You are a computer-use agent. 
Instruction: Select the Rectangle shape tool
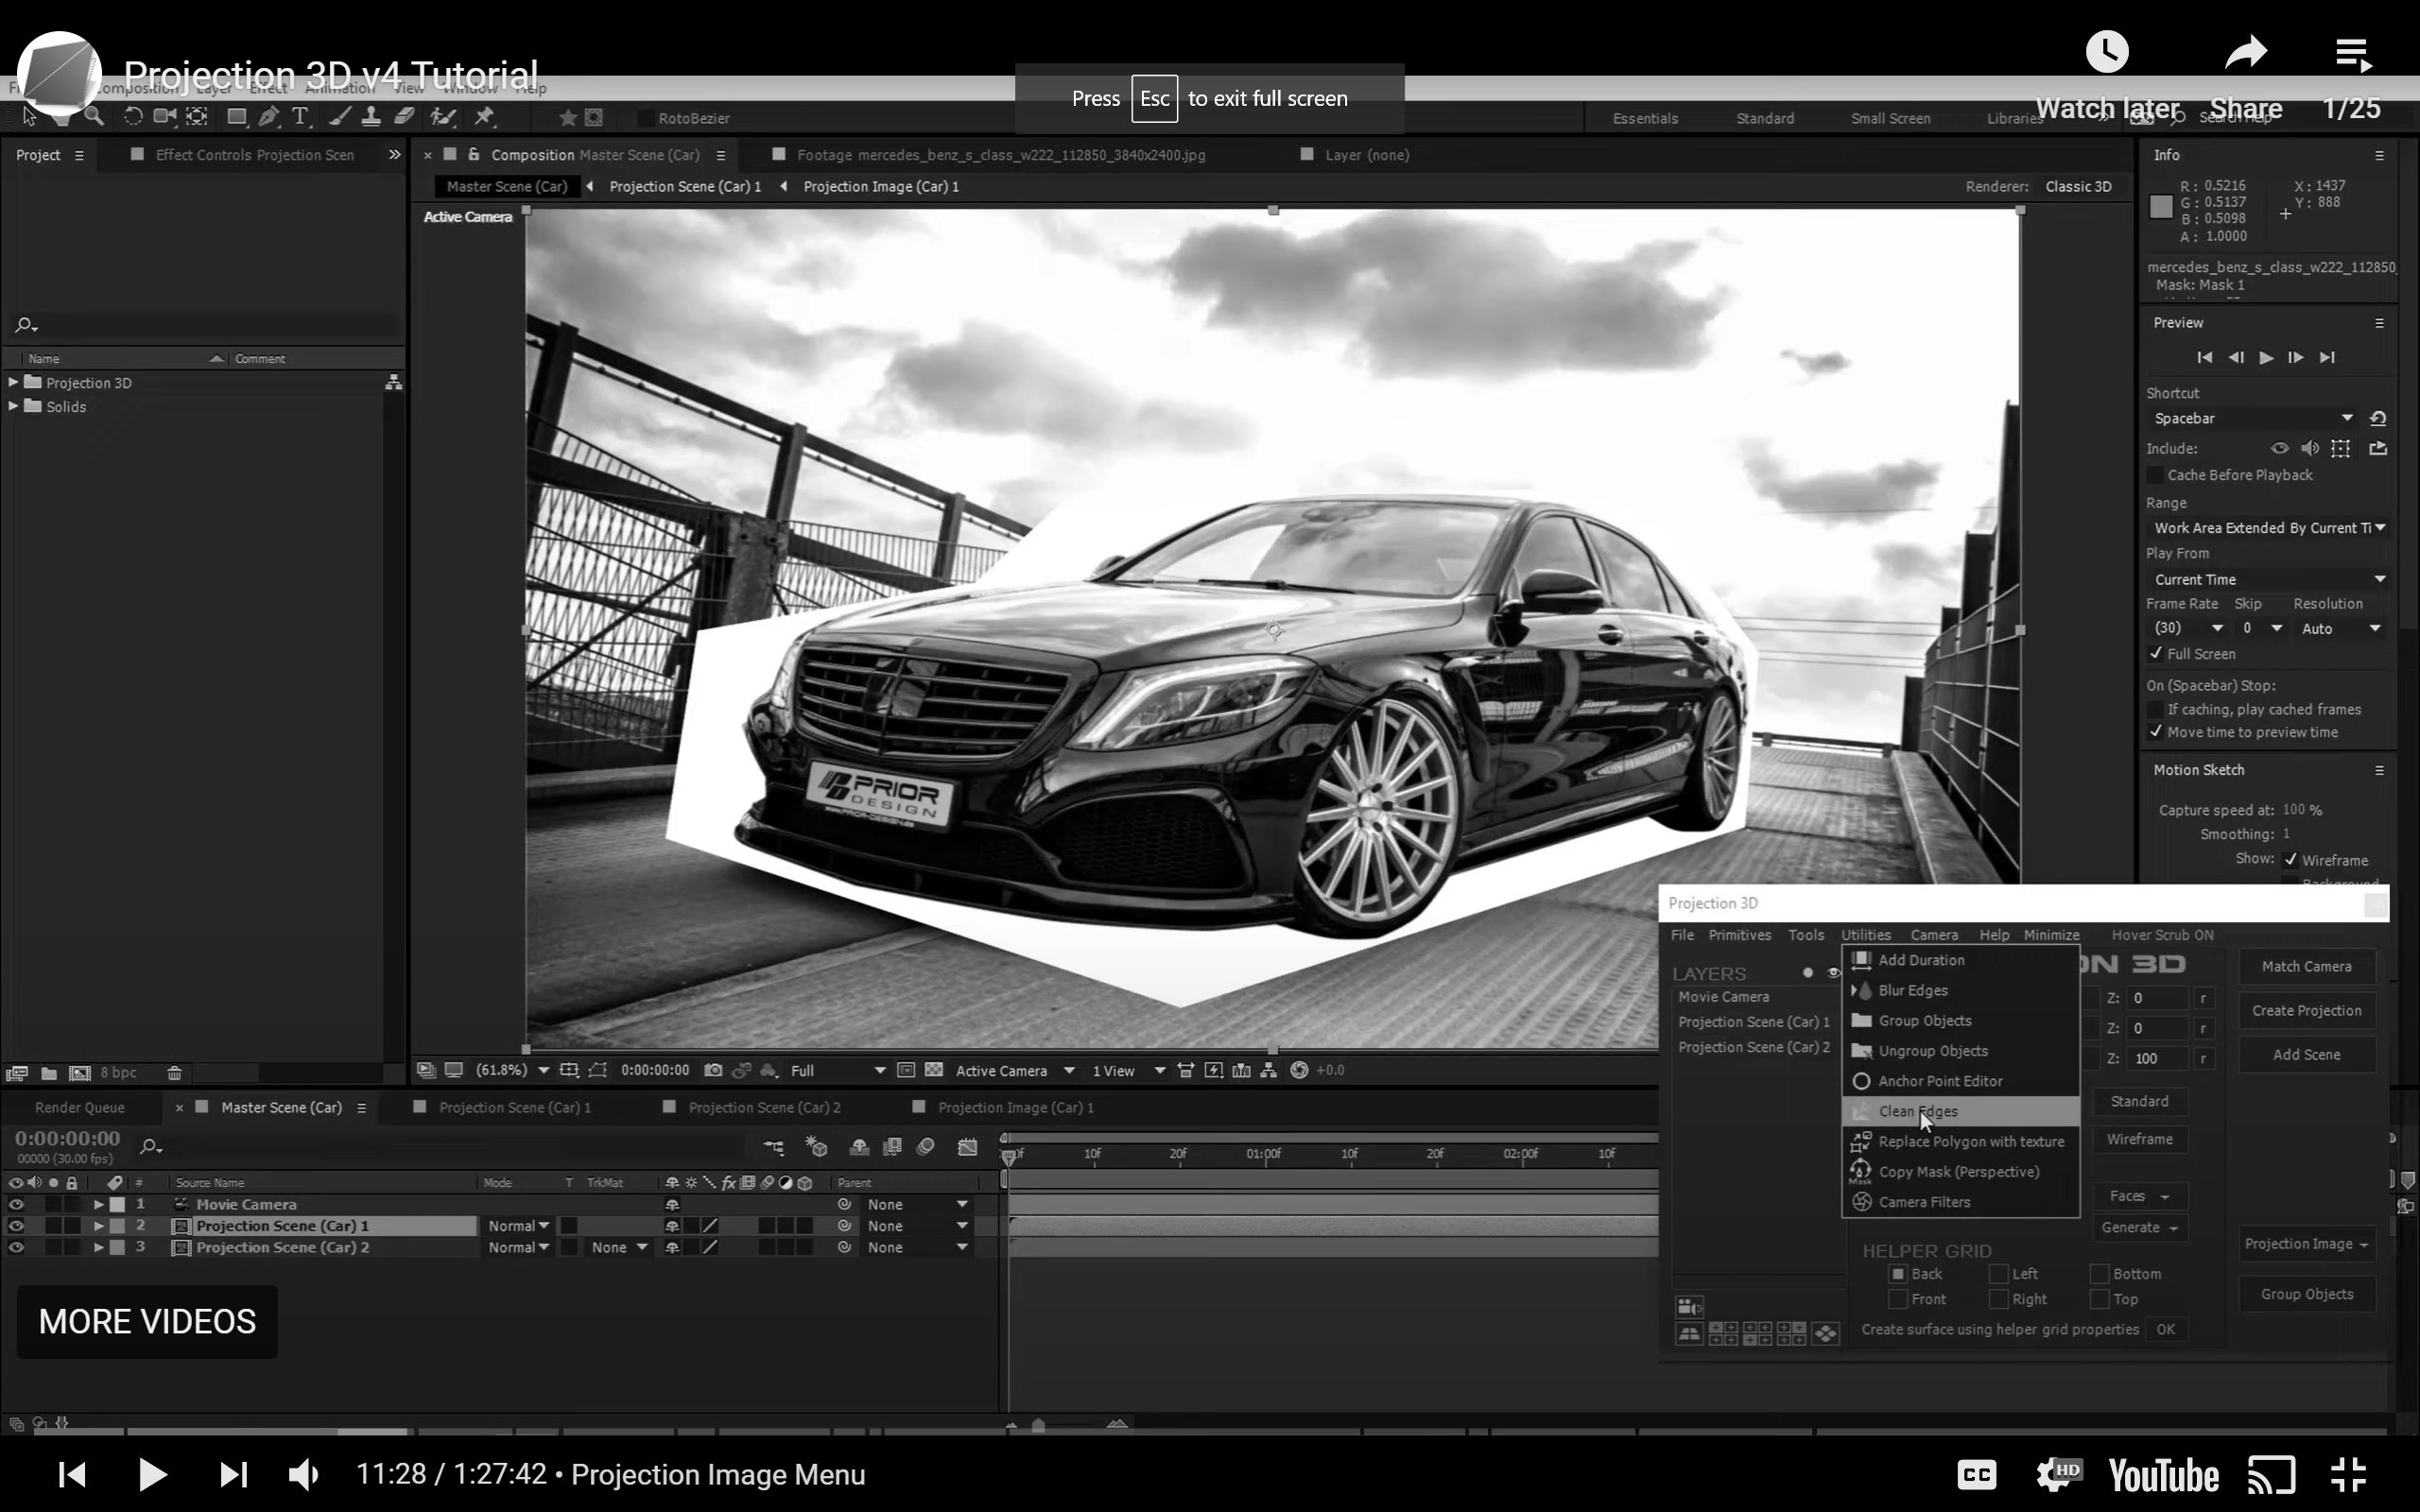pos(237,117)
